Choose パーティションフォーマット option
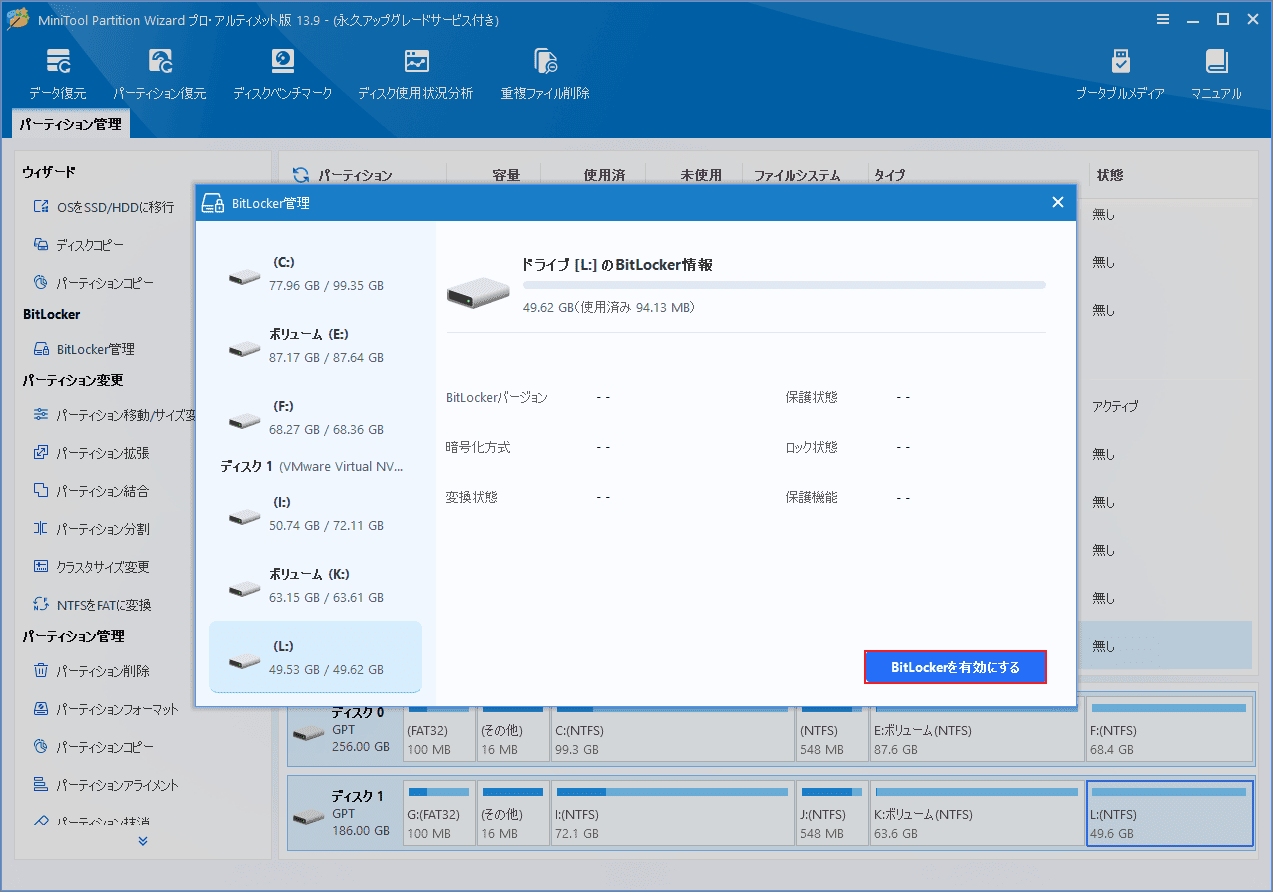Screen dimensions: 1273x892 click(x=106, y=709)
